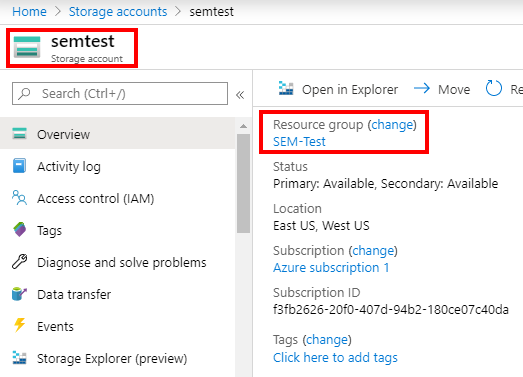Click the sidebar scrollbar thumb
The image size is (523, 377).
243,183
